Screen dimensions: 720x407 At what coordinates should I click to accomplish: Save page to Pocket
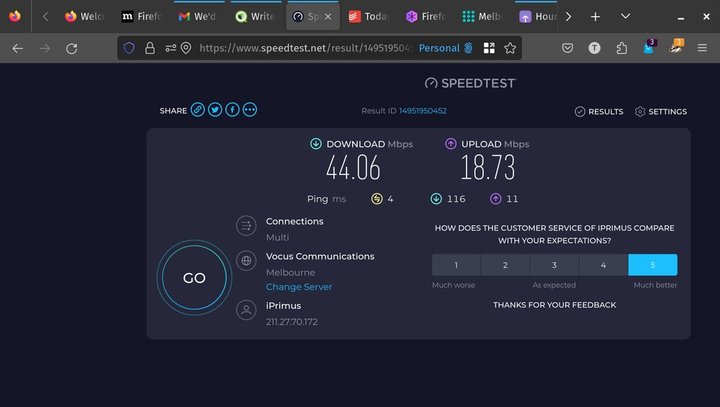click(568, 48)
